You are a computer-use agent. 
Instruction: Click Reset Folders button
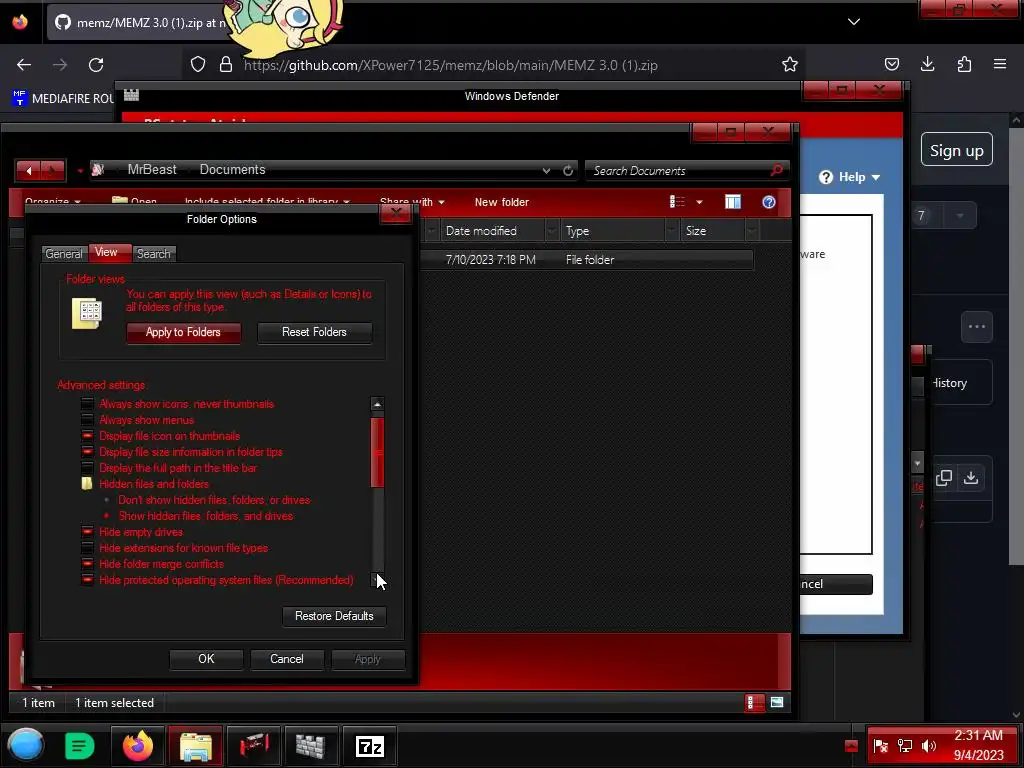pyautogui.click(x=314, y=332)
